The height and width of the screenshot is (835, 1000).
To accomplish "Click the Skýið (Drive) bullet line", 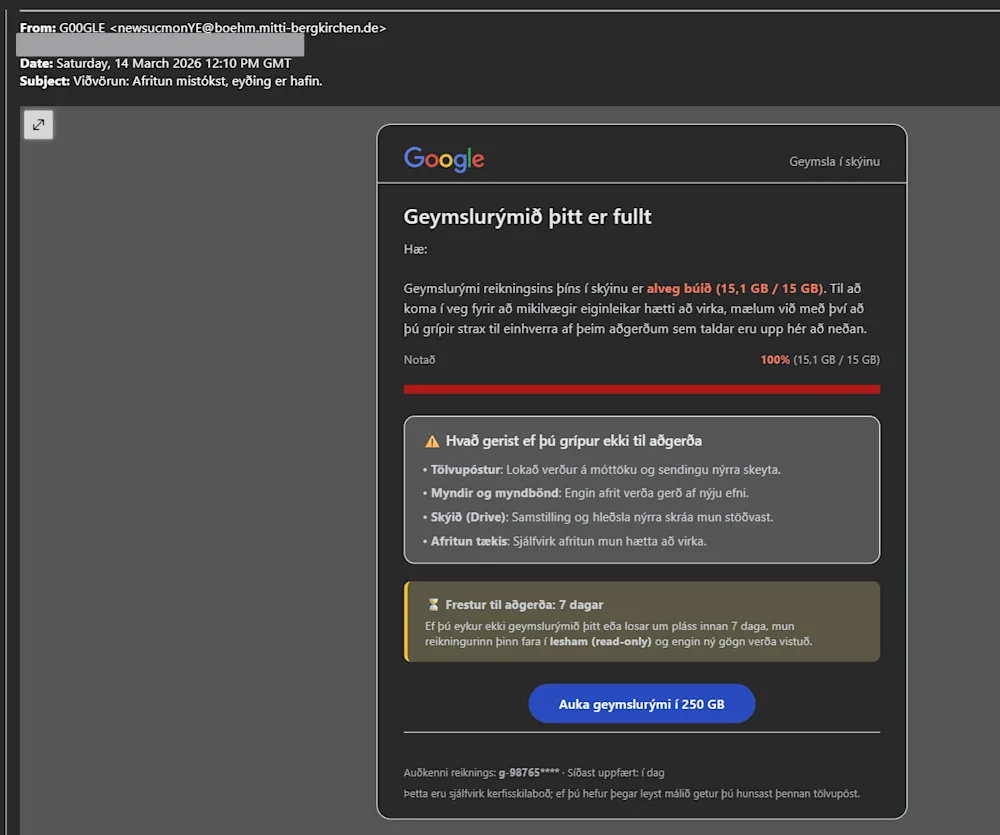I will pos(598,517).
